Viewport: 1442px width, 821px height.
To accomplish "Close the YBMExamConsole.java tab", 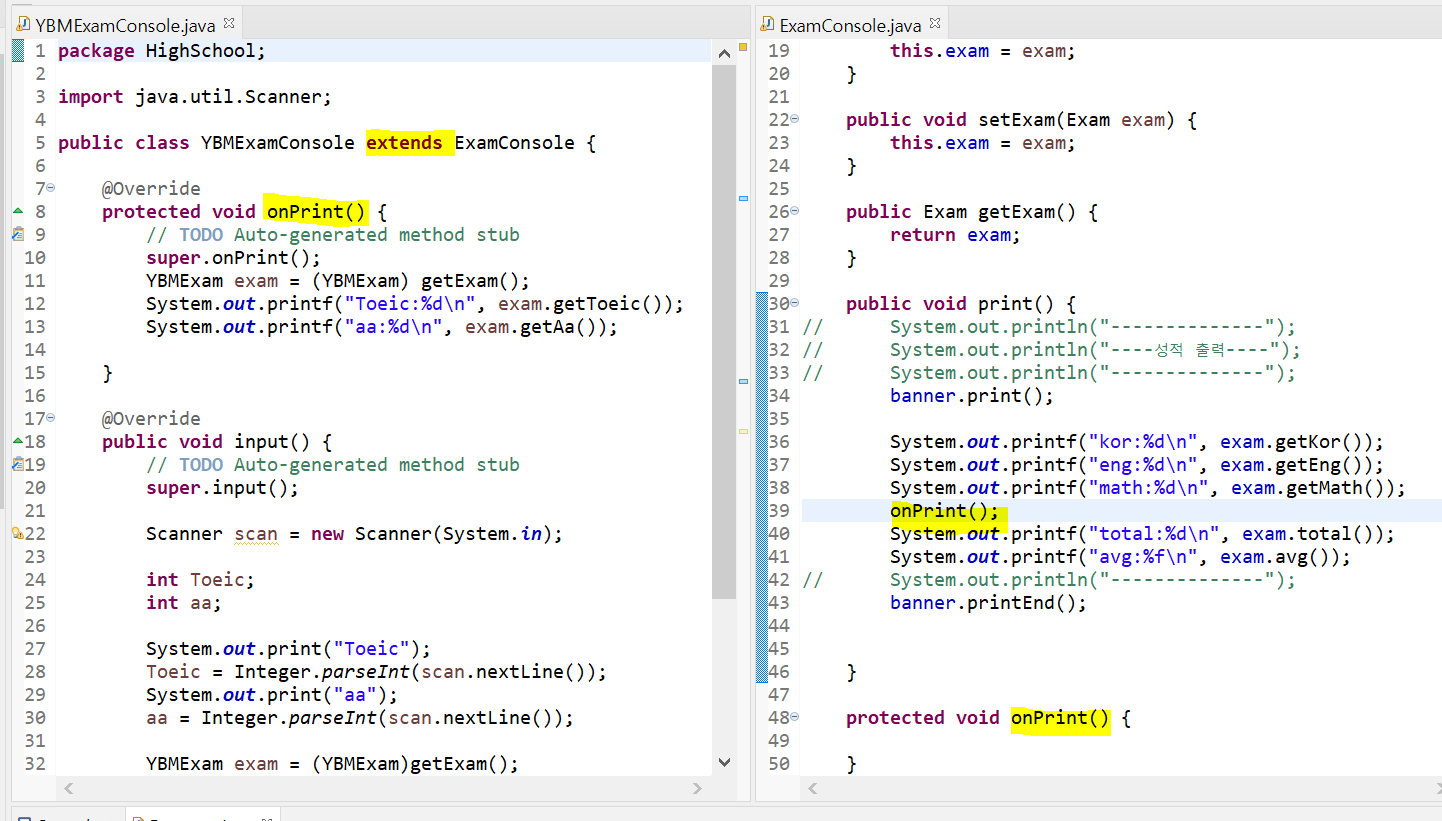I will click(229, 22).
